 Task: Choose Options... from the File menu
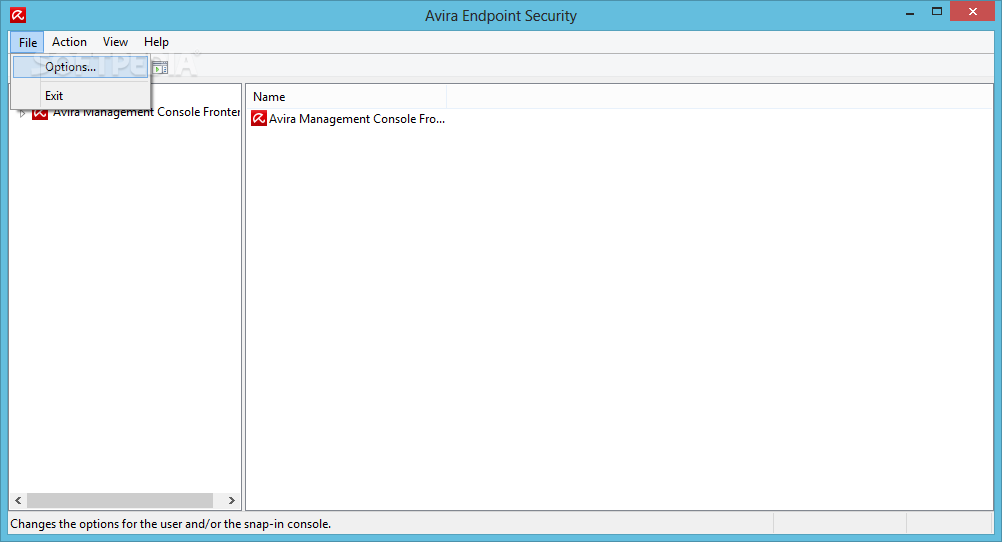pyautogui.click(x=81, y=67)
